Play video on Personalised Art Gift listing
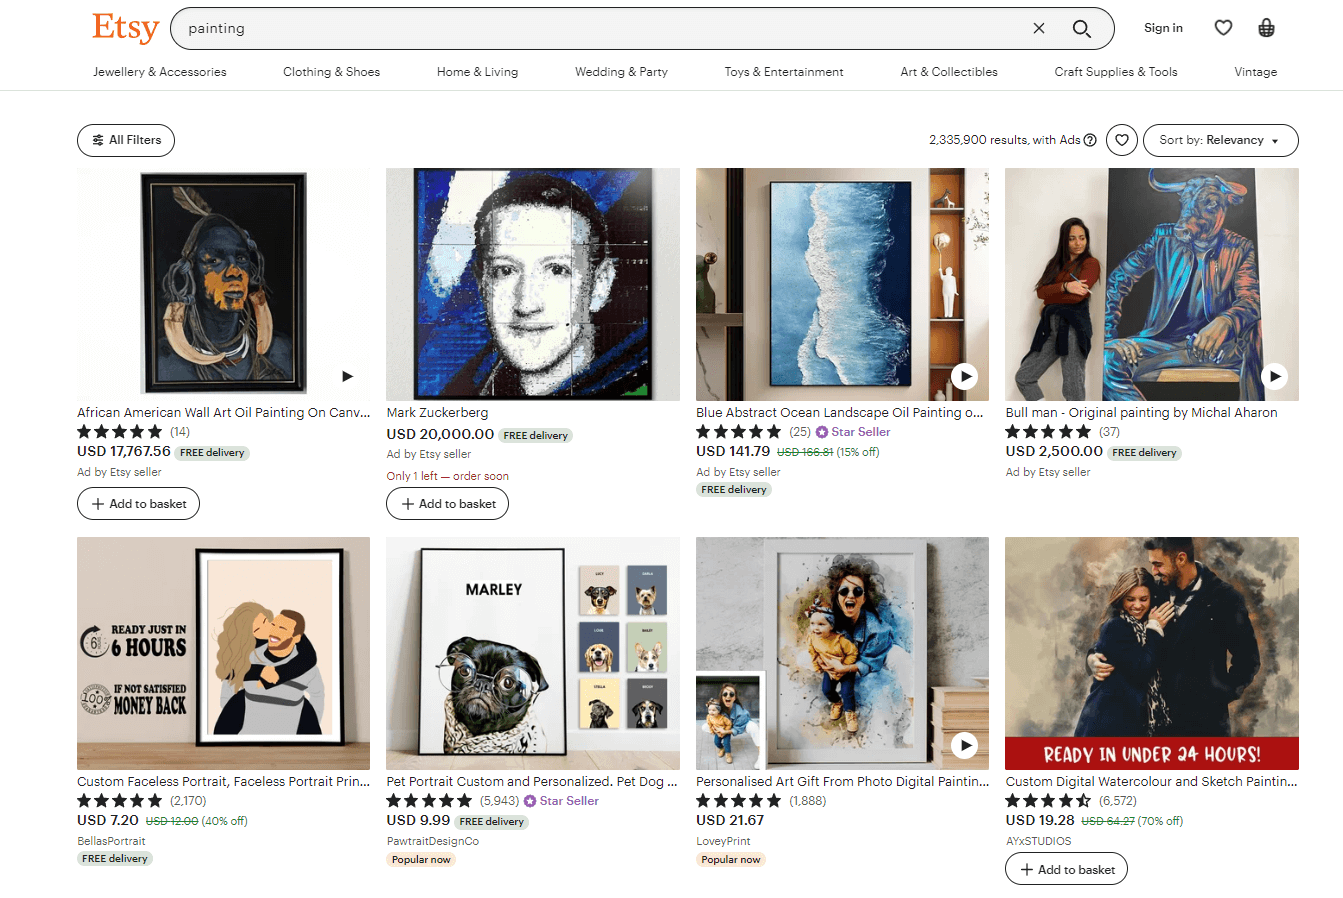Viewport: 1343px width, 898px height. [x=964, y=745]
